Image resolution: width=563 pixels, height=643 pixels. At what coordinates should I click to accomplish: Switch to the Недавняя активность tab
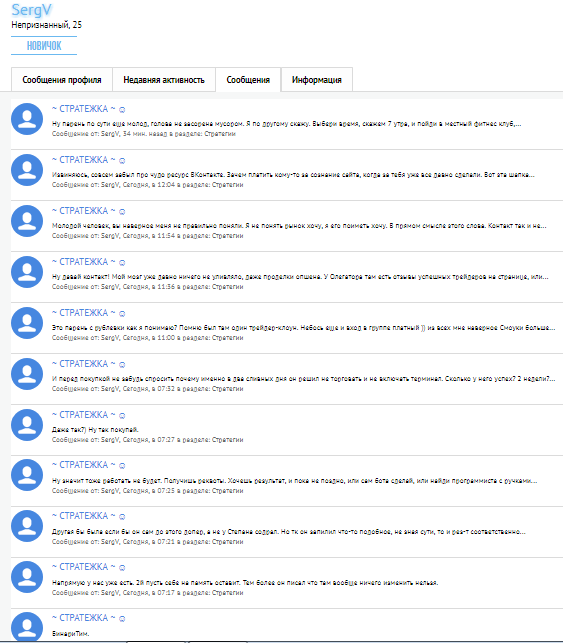[164, 80]
